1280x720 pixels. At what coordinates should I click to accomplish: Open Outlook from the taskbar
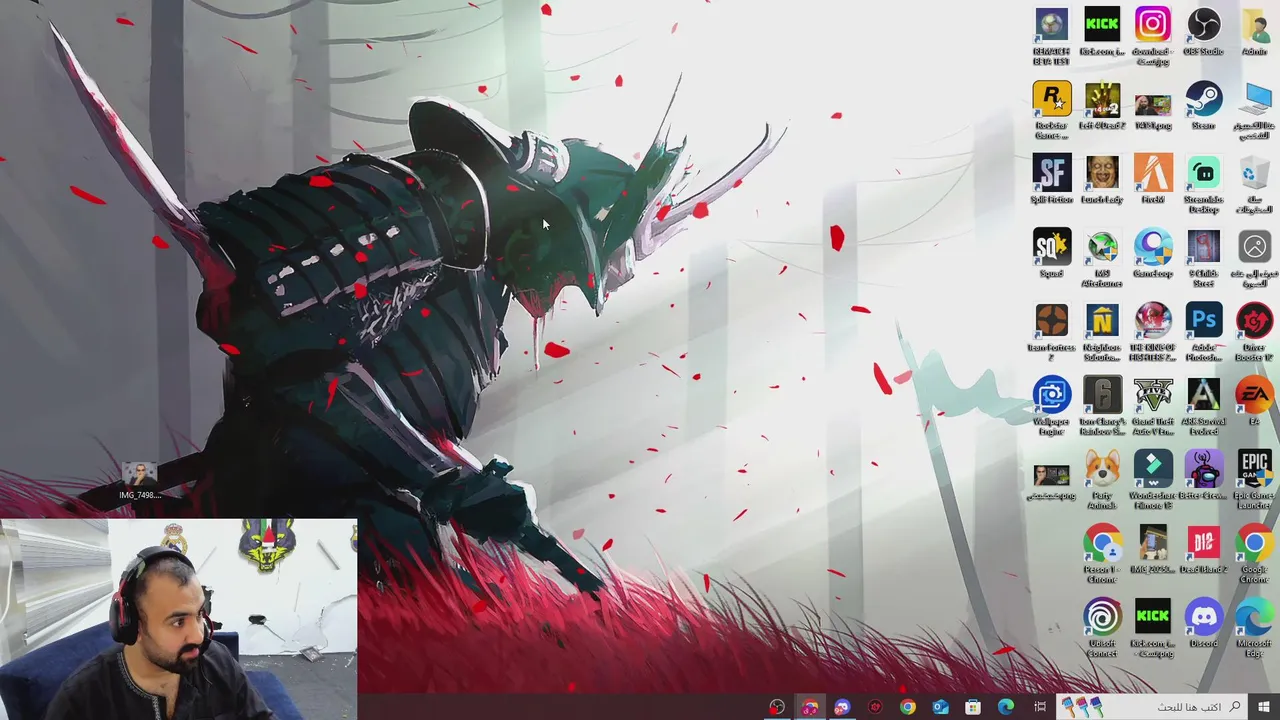coord(940,707)
